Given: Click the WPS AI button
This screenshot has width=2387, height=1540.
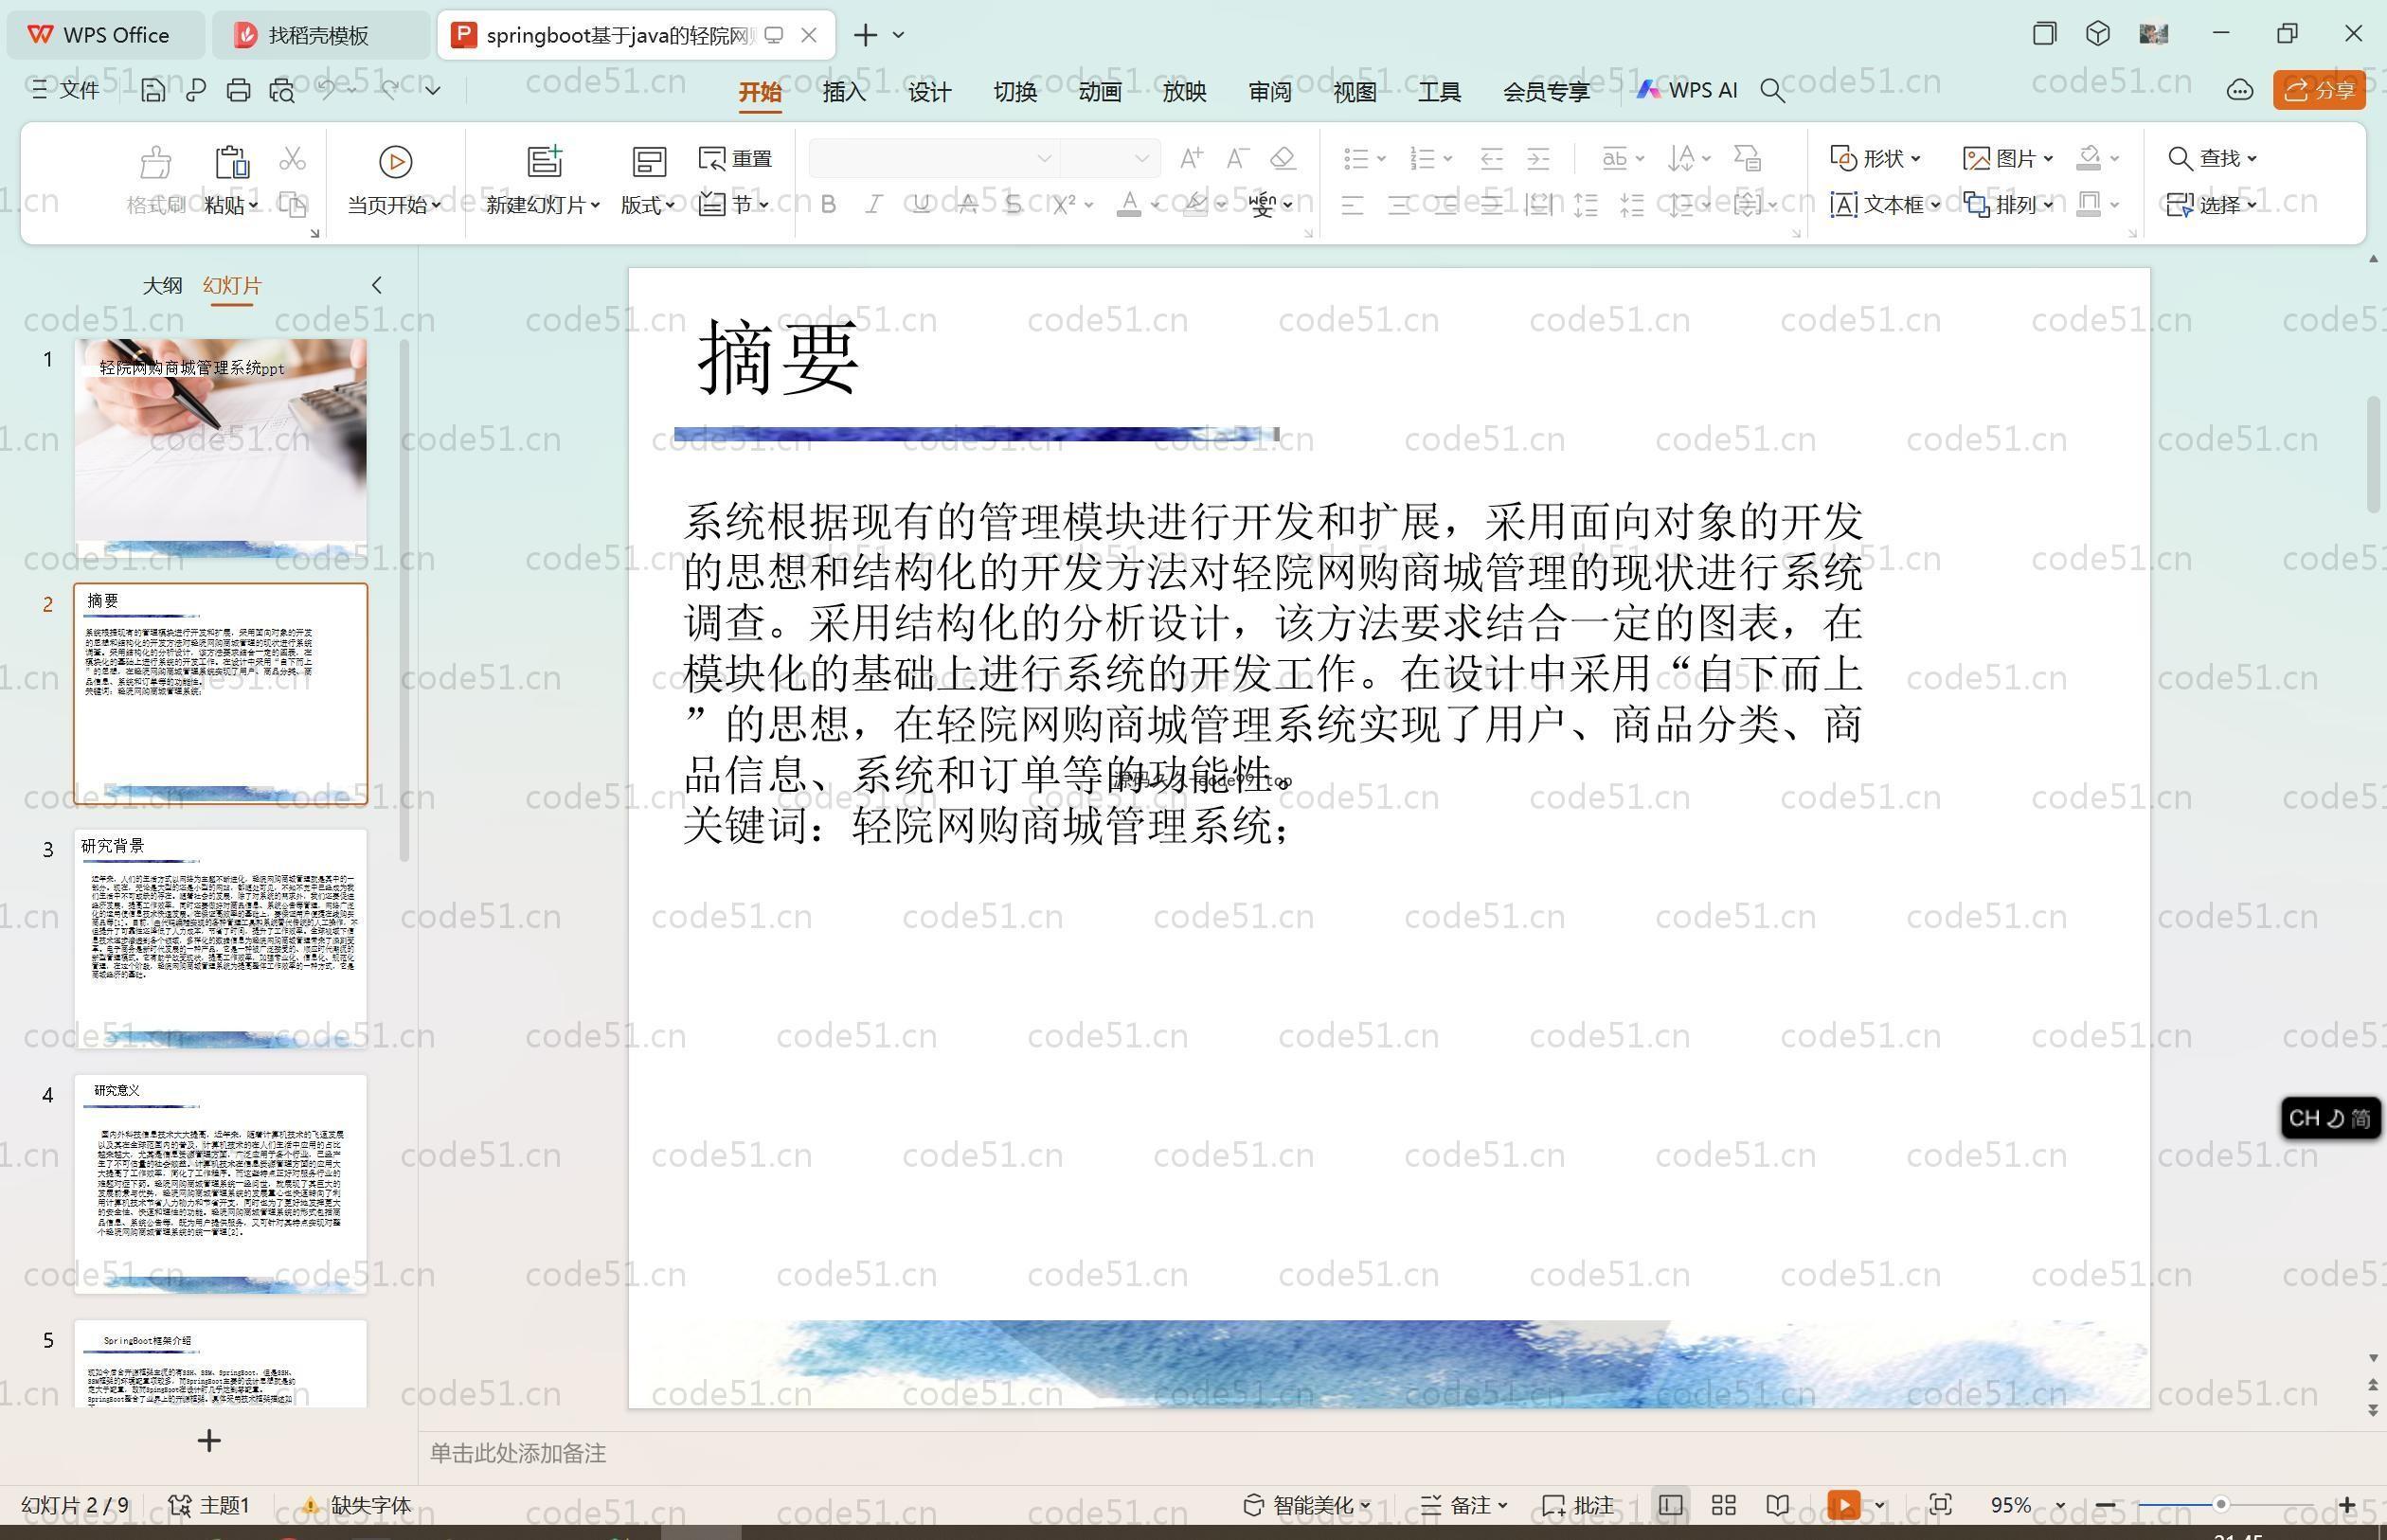Looking at the screenshot, I should click(1687, 90).
